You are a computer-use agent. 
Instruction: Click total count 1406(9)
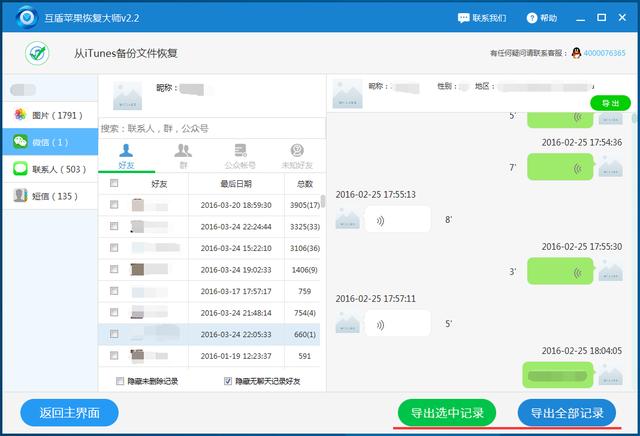pyautogui.click(x=304, y=270)
